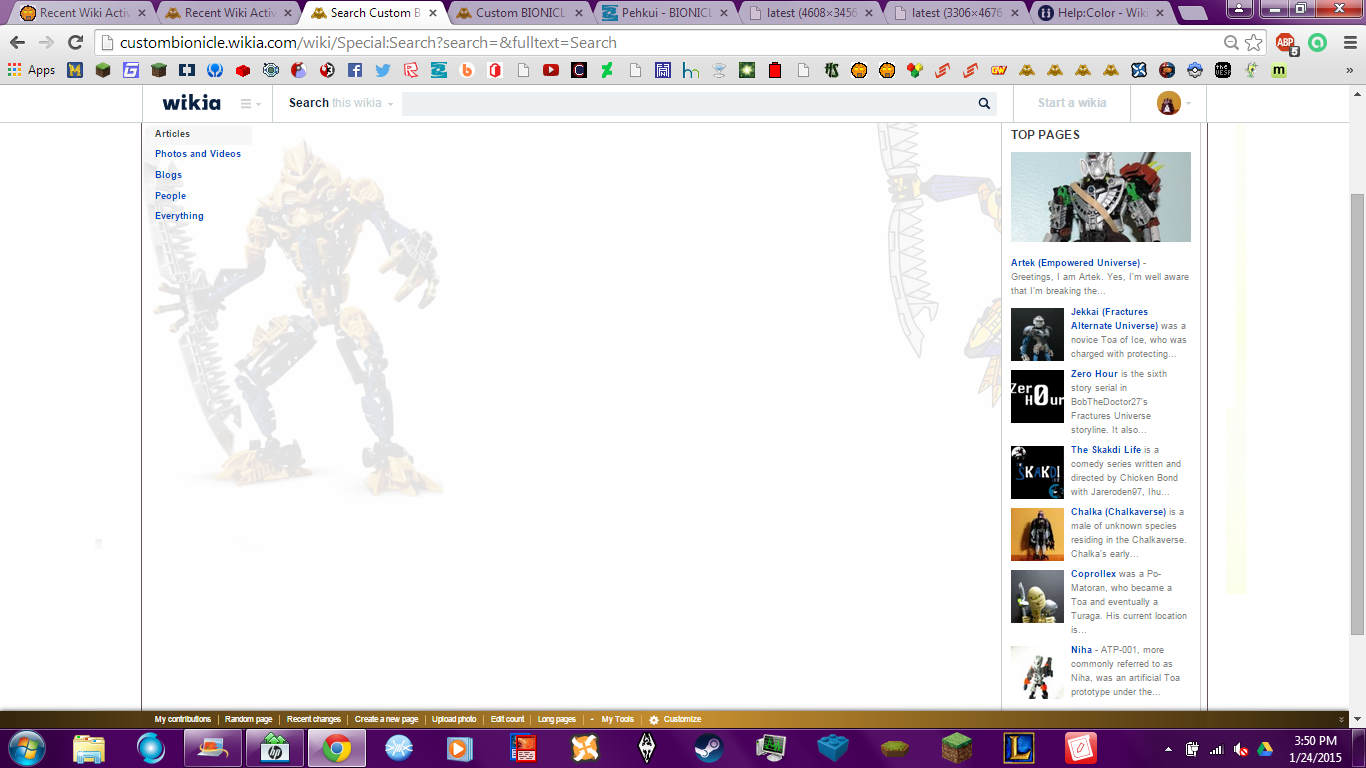Viewport: 1366px width, 768px height.
Task: Launch Skyrim from the taskbar
Action: point(647,748)
